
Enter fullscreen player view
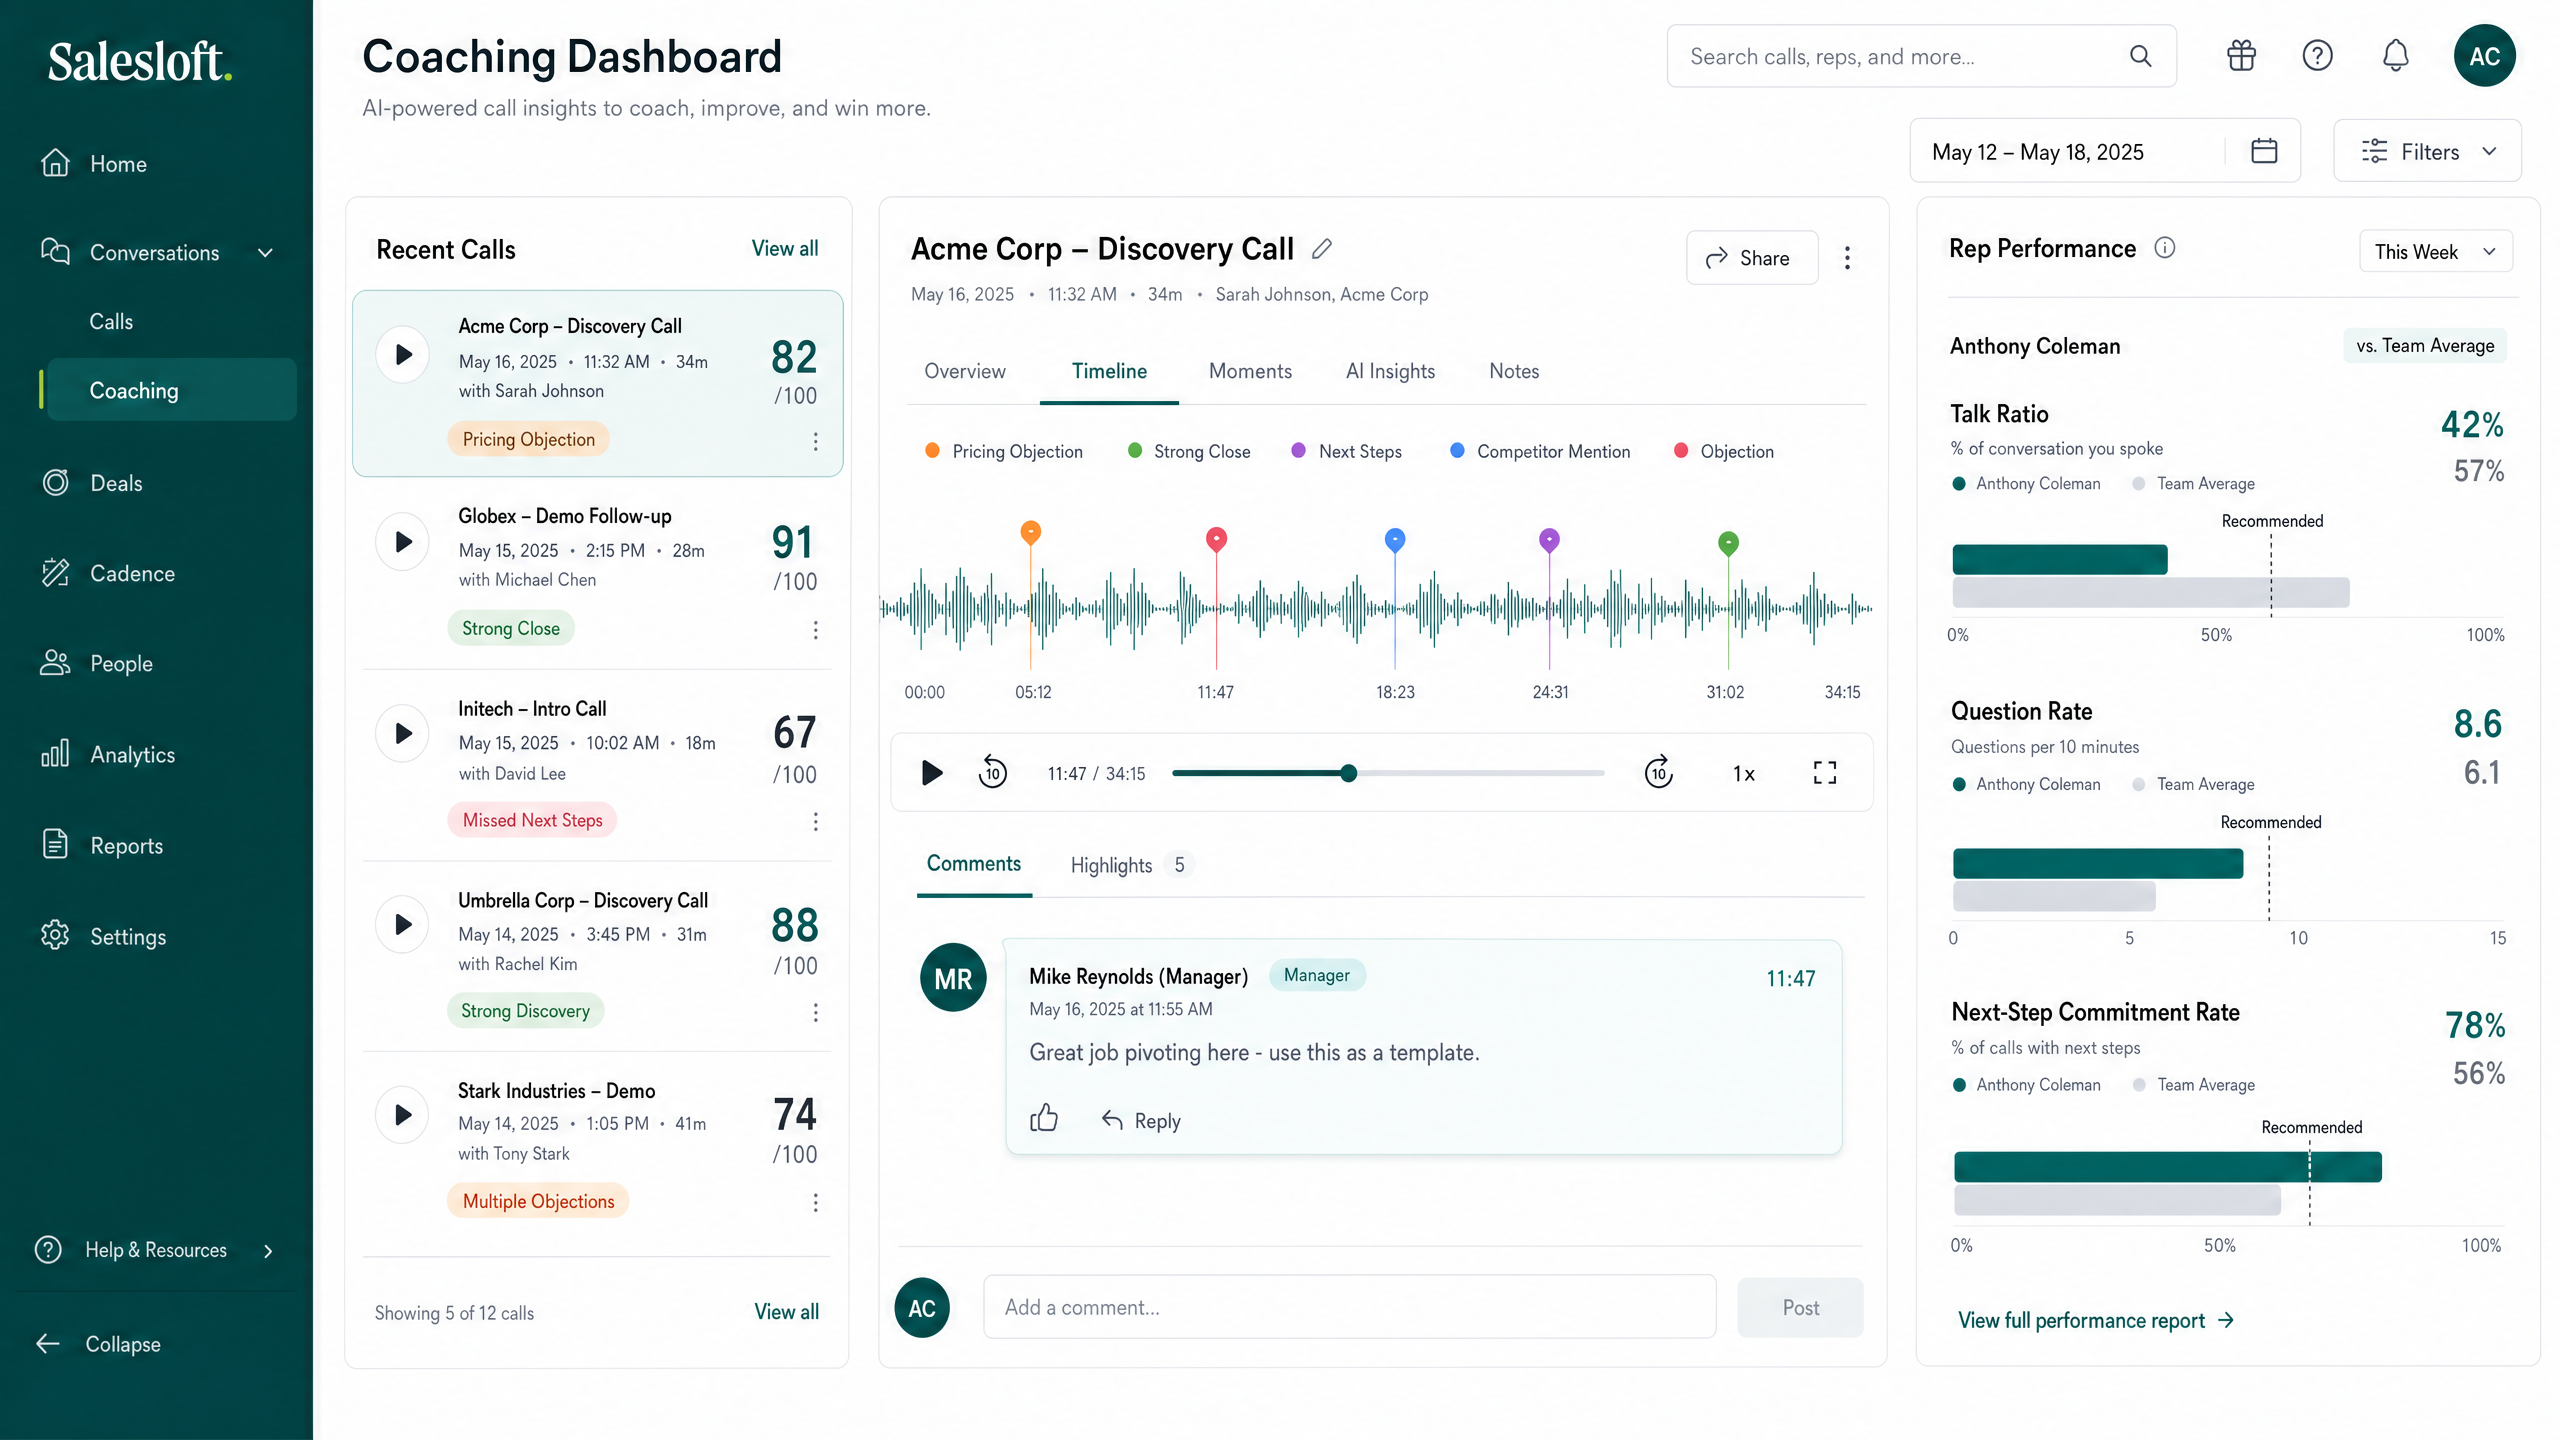click(x=1825, y=772)
